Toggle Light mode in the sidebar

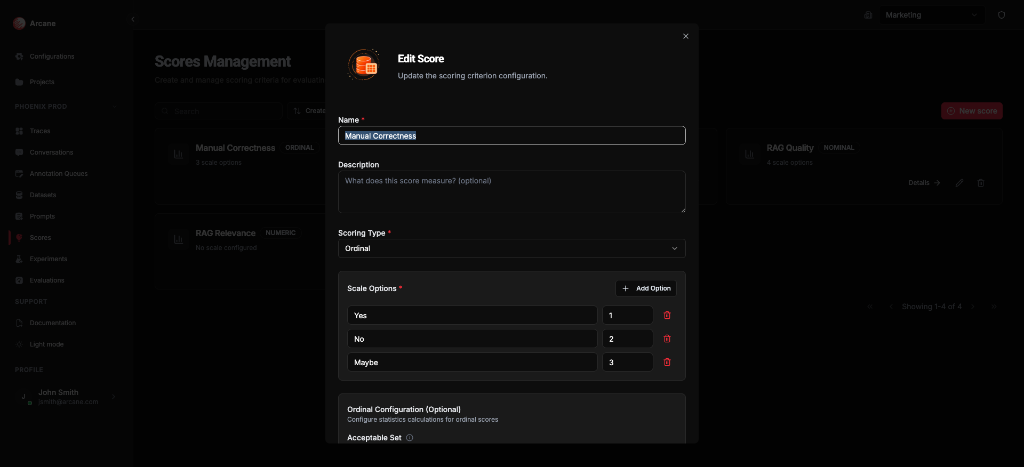[46, 344]
